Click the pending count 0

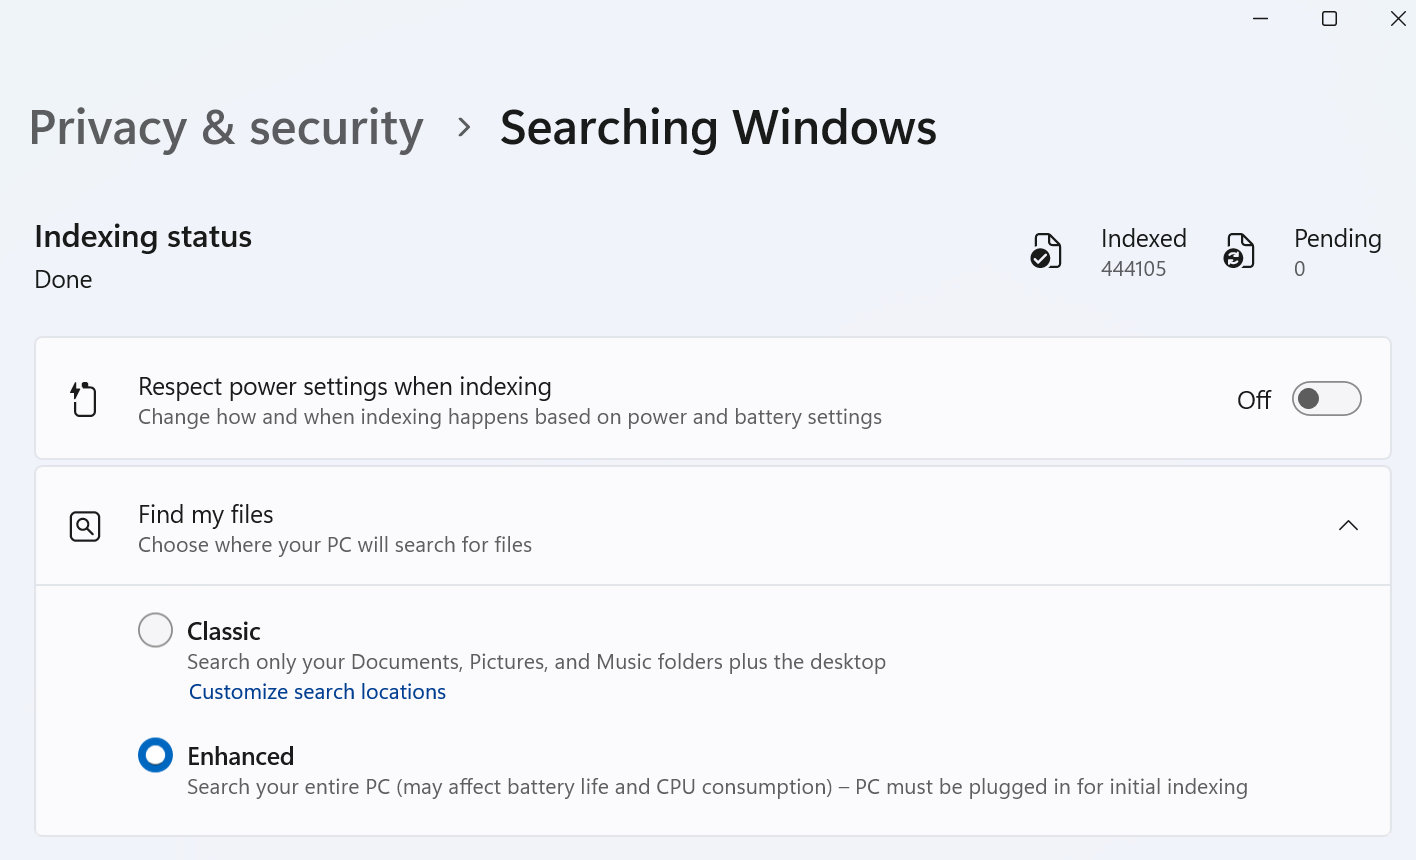pyautogui.click(x=1299, y=269)
